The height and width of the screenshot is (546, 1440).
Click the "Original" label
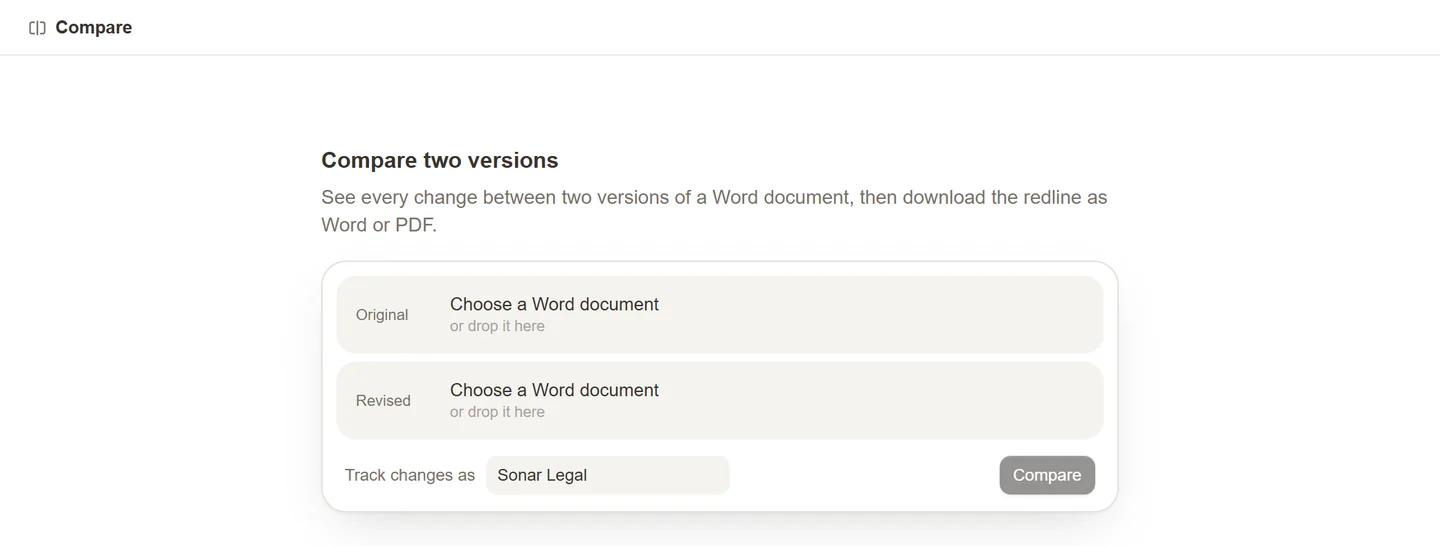coord(382,315)
